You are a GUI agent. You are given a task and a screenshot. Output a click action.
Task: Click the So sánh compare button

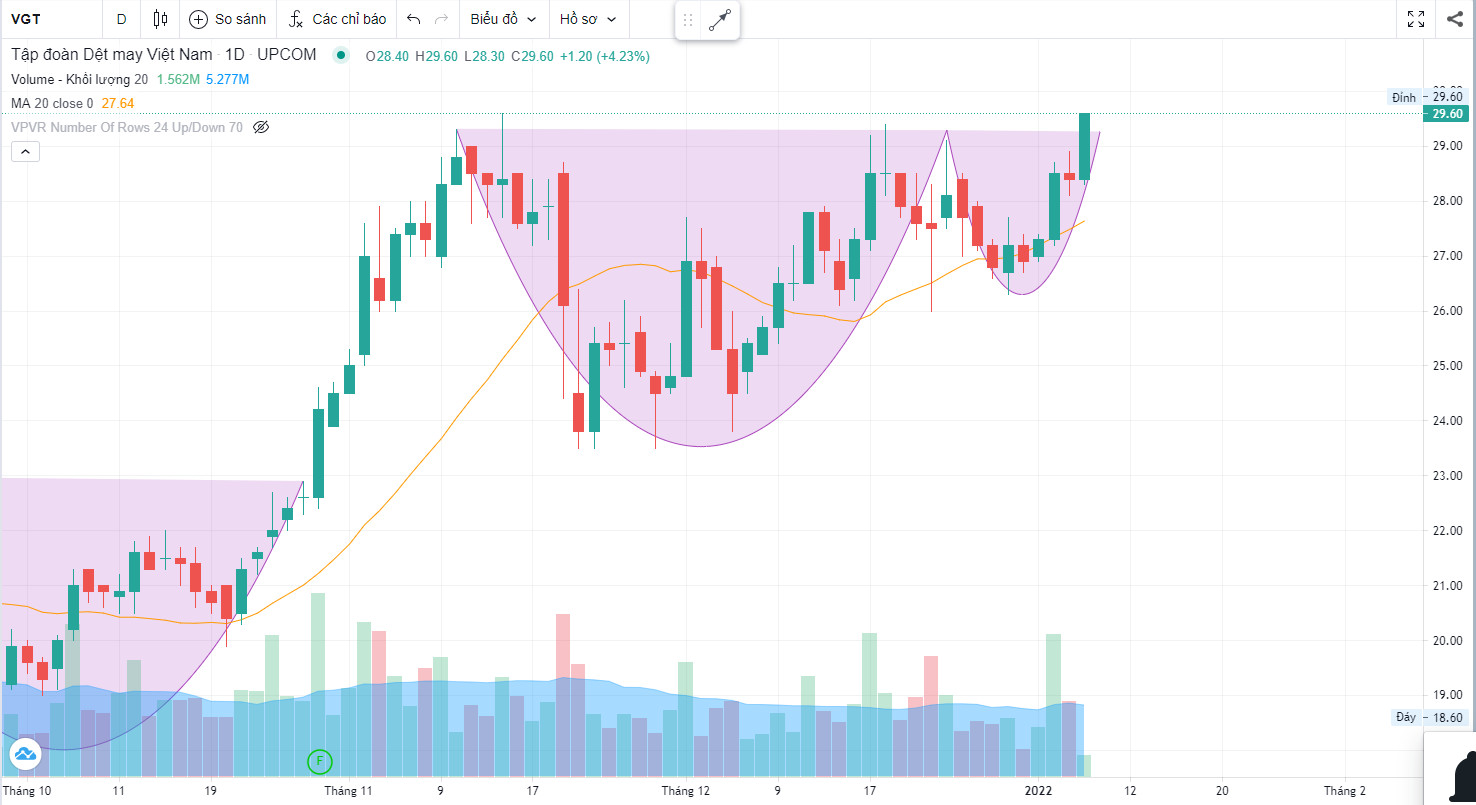point(227,19)
